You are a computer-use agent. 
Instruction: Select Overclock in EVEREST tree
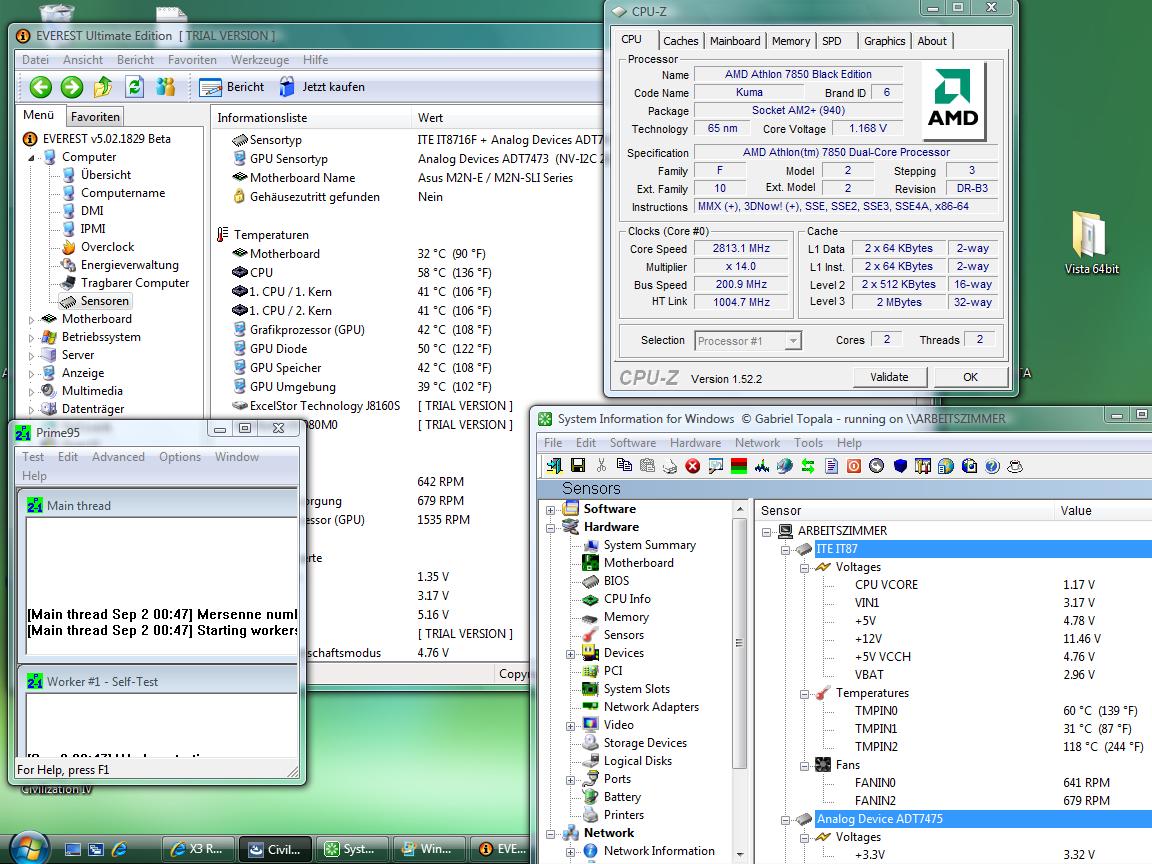107,247
